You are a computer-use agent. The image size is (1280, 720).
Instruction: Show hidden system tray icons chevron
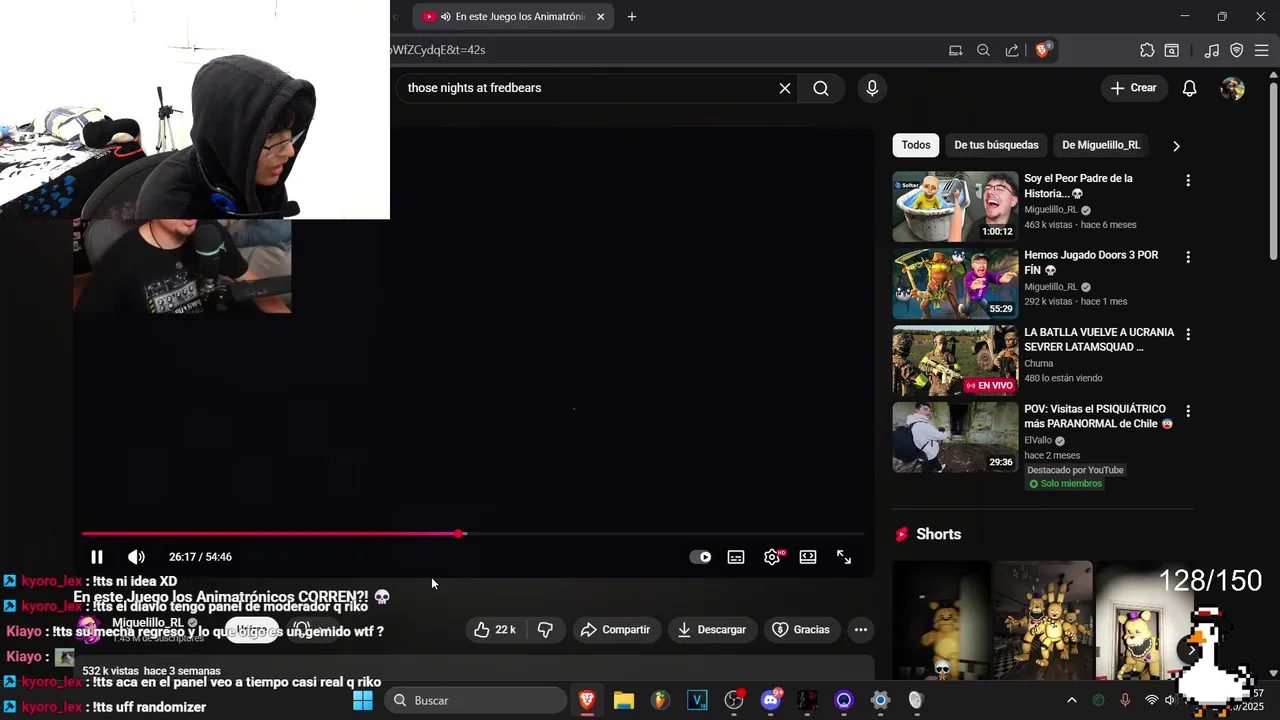tap(1072, 701)
